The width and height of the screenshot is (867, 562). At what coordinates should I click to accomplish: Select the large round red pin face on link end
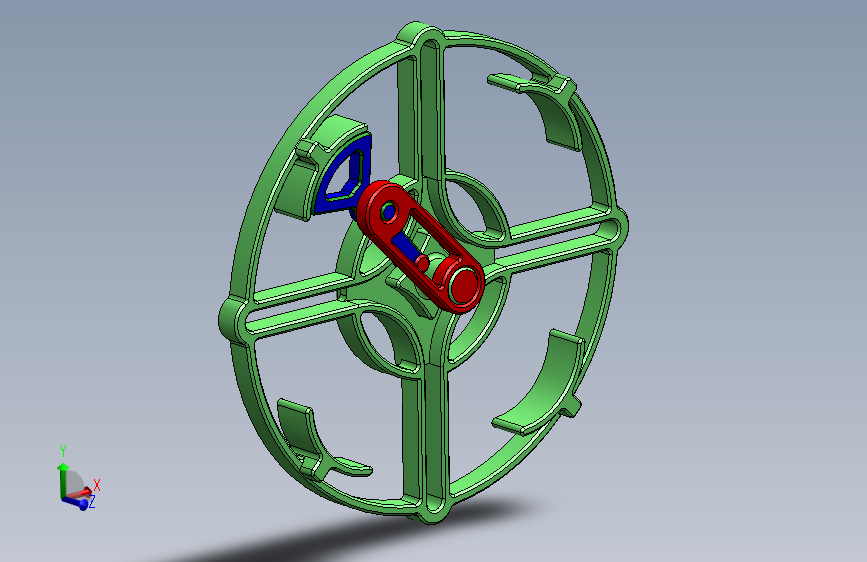tap(465, 285)
